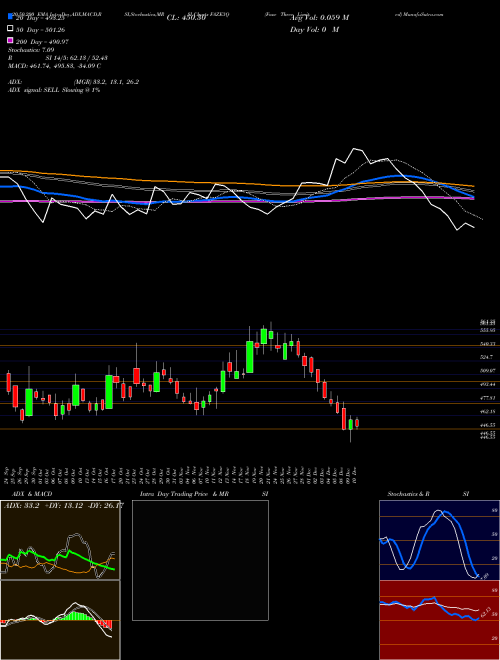Click the 524.7 price axis label

point(488,357)
